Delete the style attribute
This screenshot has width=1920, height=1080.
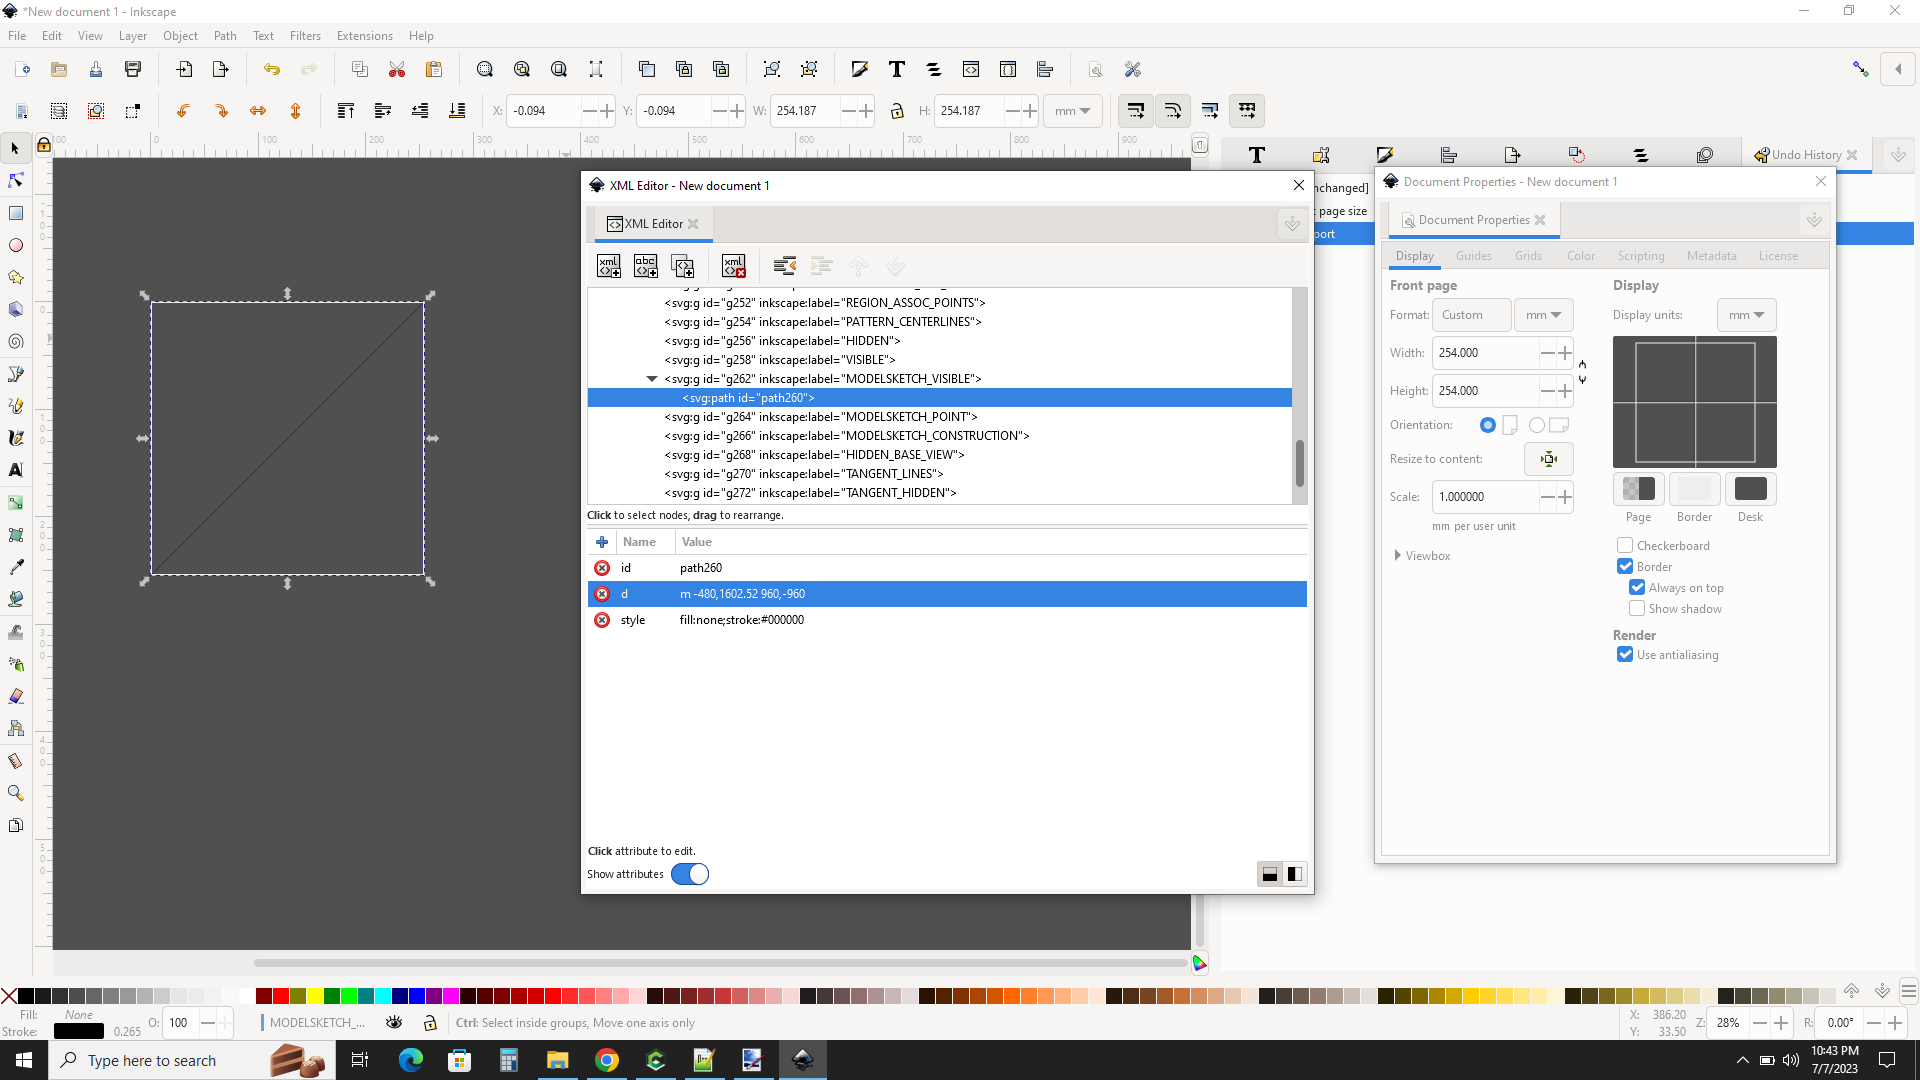602,620
